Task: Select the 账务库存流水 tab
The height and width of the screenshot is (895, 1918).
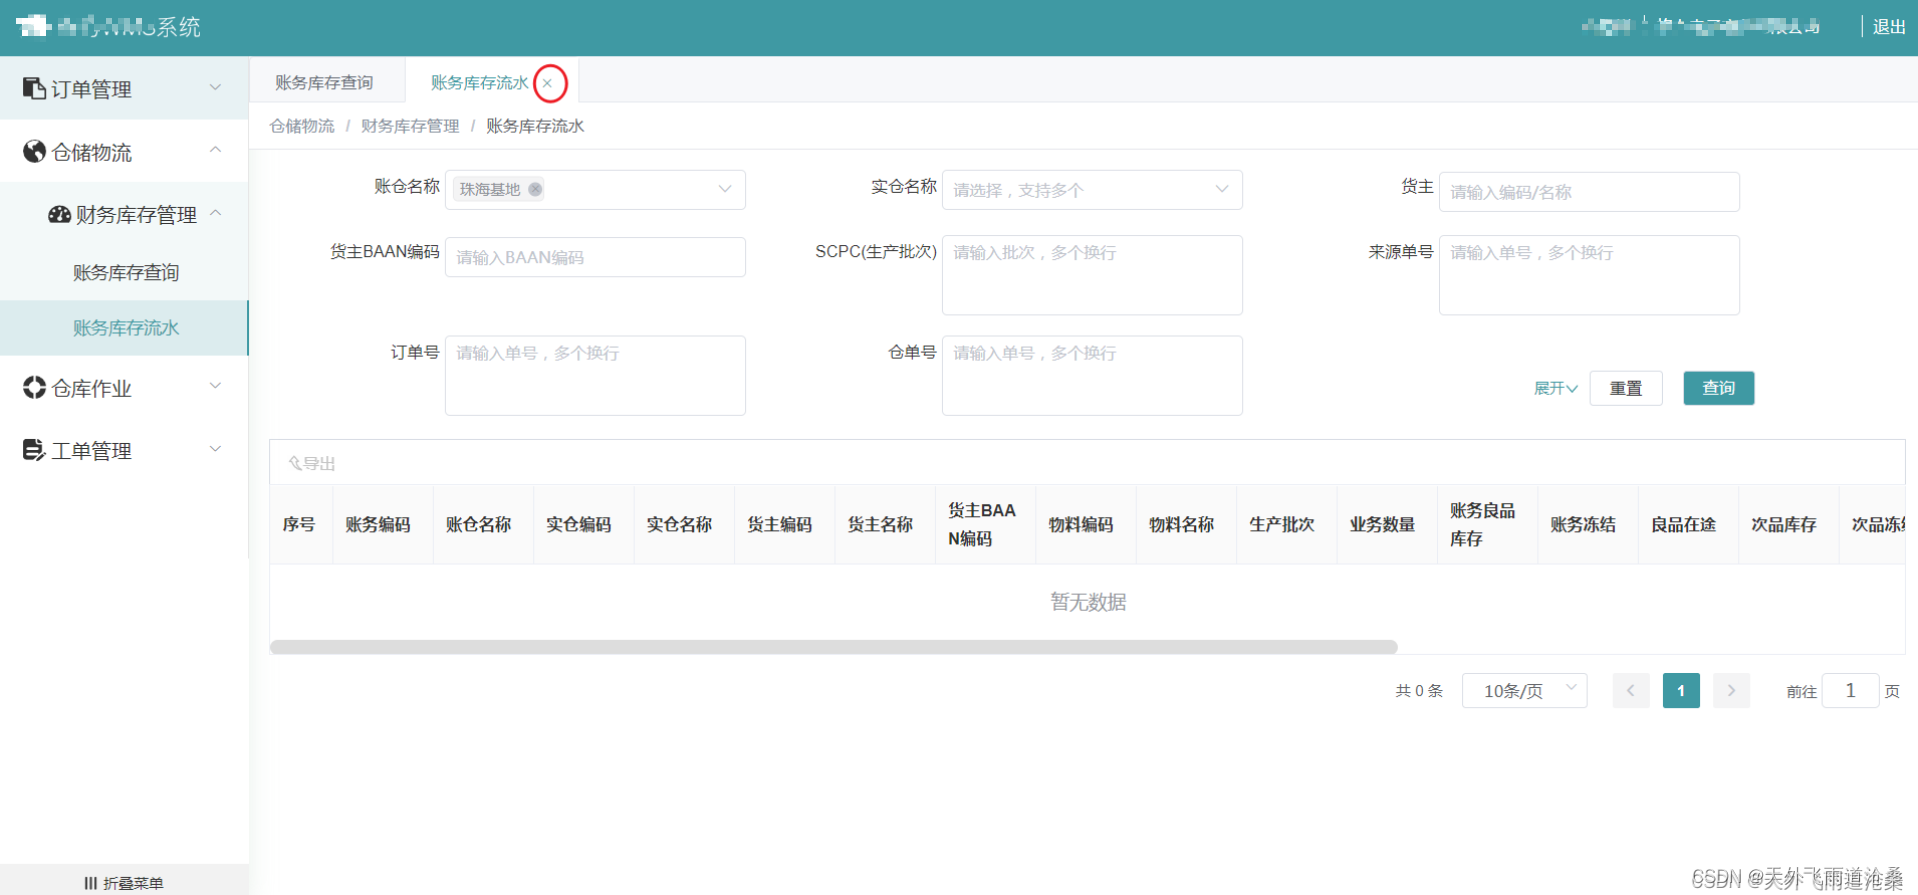Action: tap(479, 82)
